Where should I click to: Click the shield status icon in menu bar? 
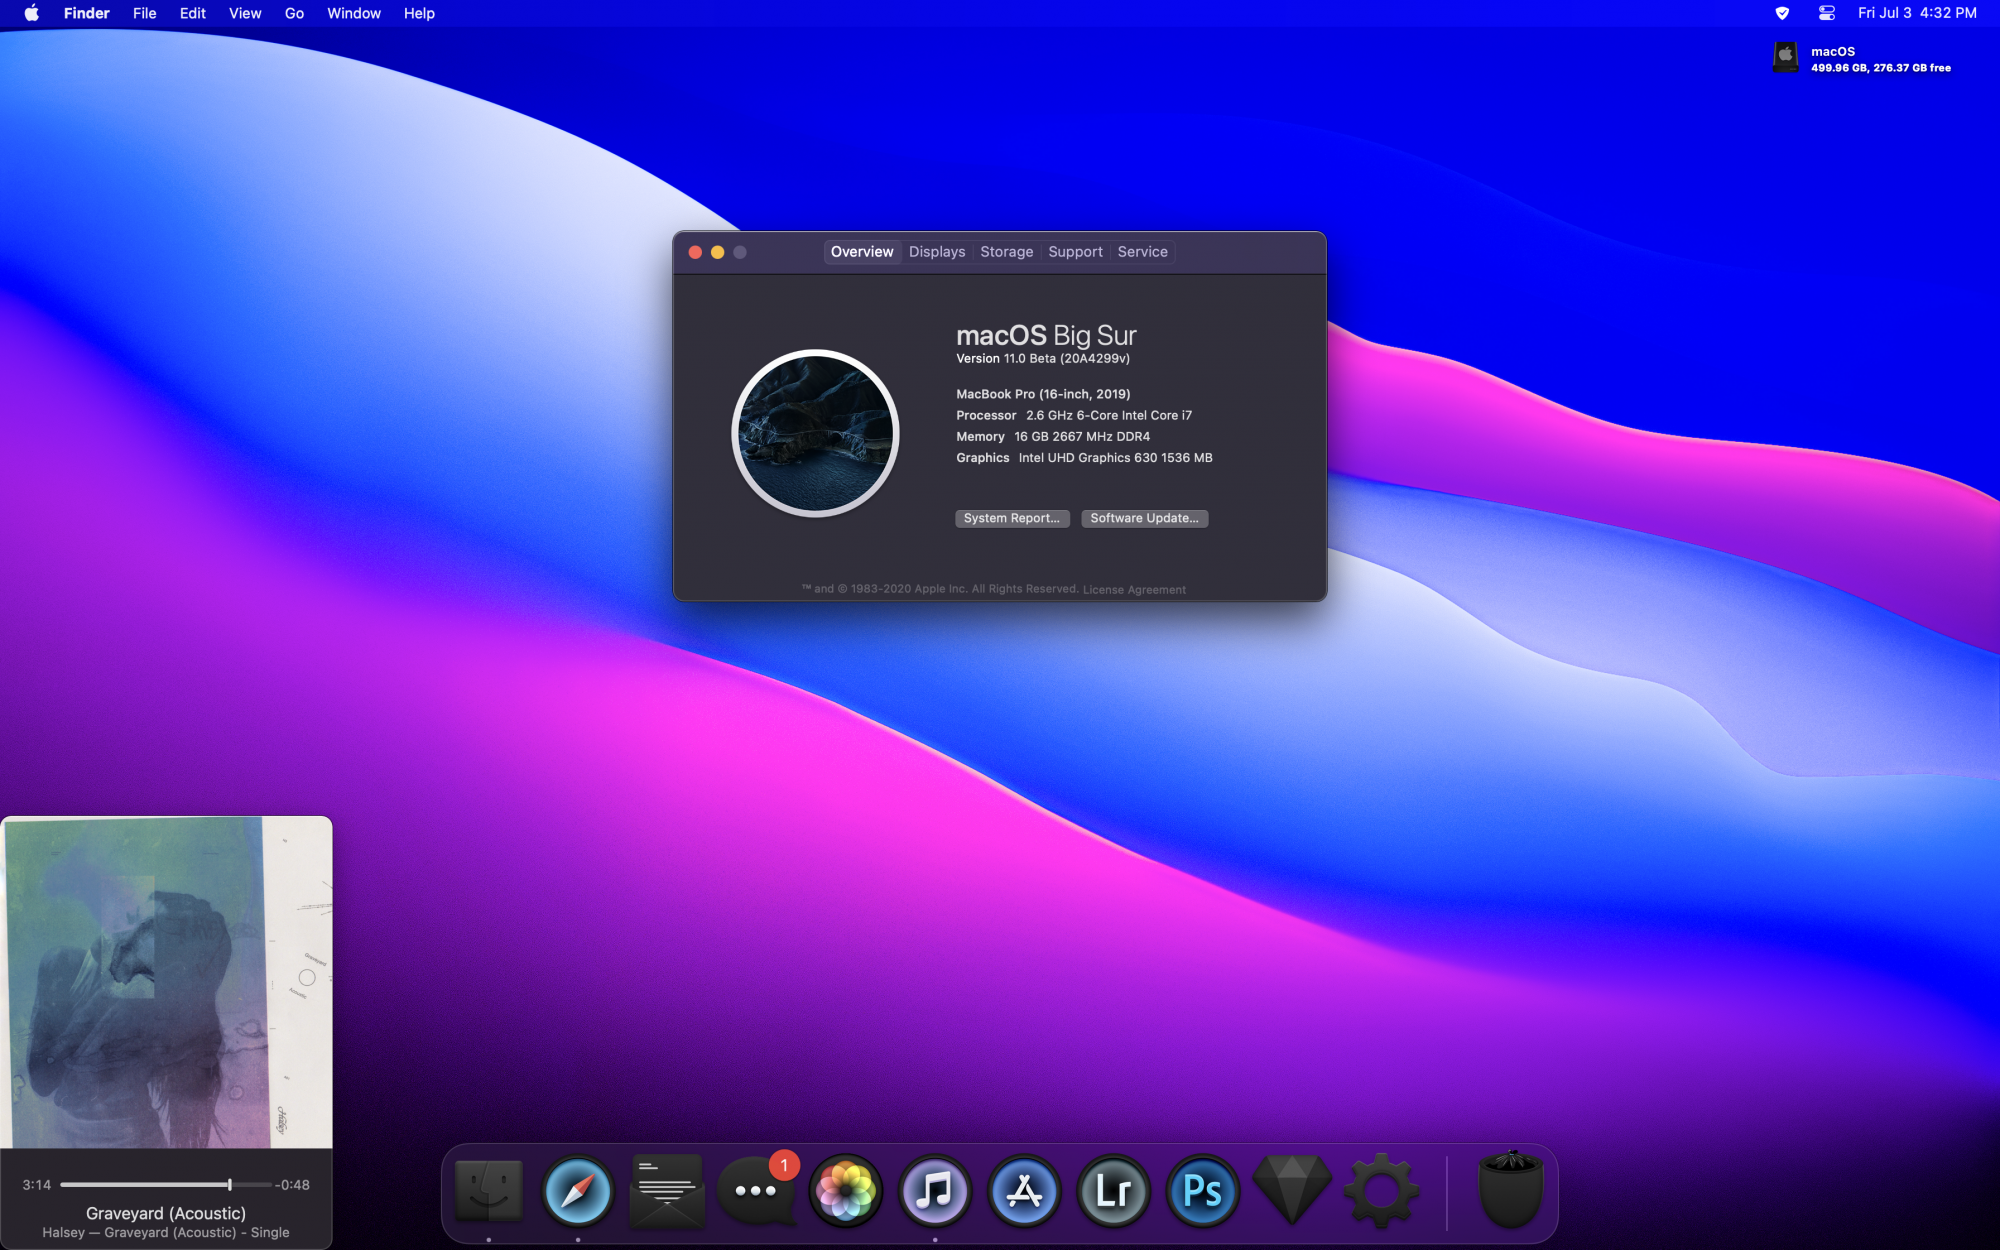point(1782,13)
